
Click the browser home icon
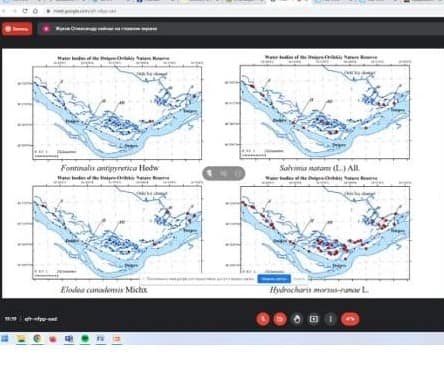pyautogui.click(x=35, y=11)
